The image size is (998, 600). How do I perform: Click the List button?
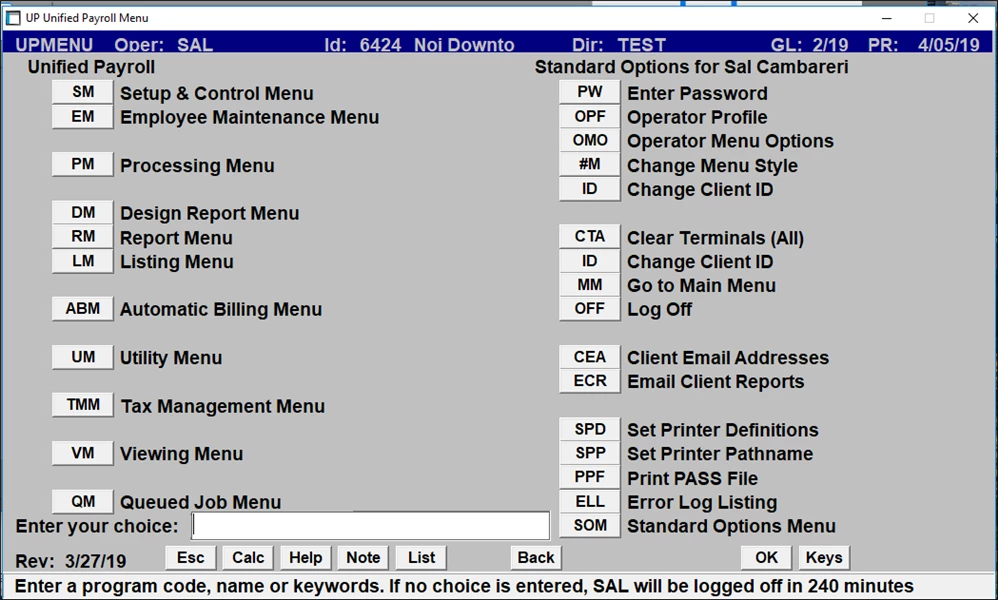(x=421, y=558)
